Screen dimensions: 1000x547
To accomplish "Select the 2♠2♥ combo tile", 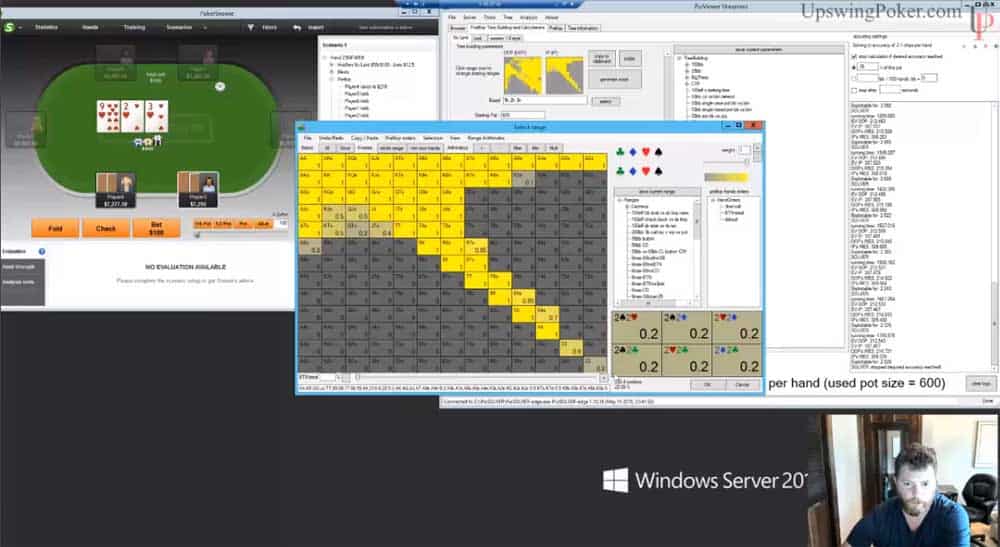I will coord(636,327).
